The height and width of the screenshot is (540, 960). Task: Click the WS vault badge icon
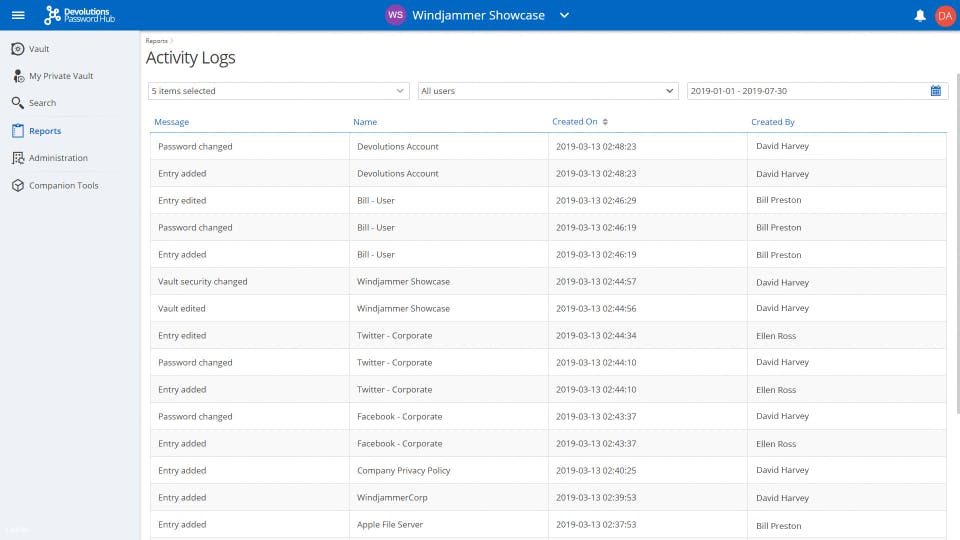pos(396,15)
